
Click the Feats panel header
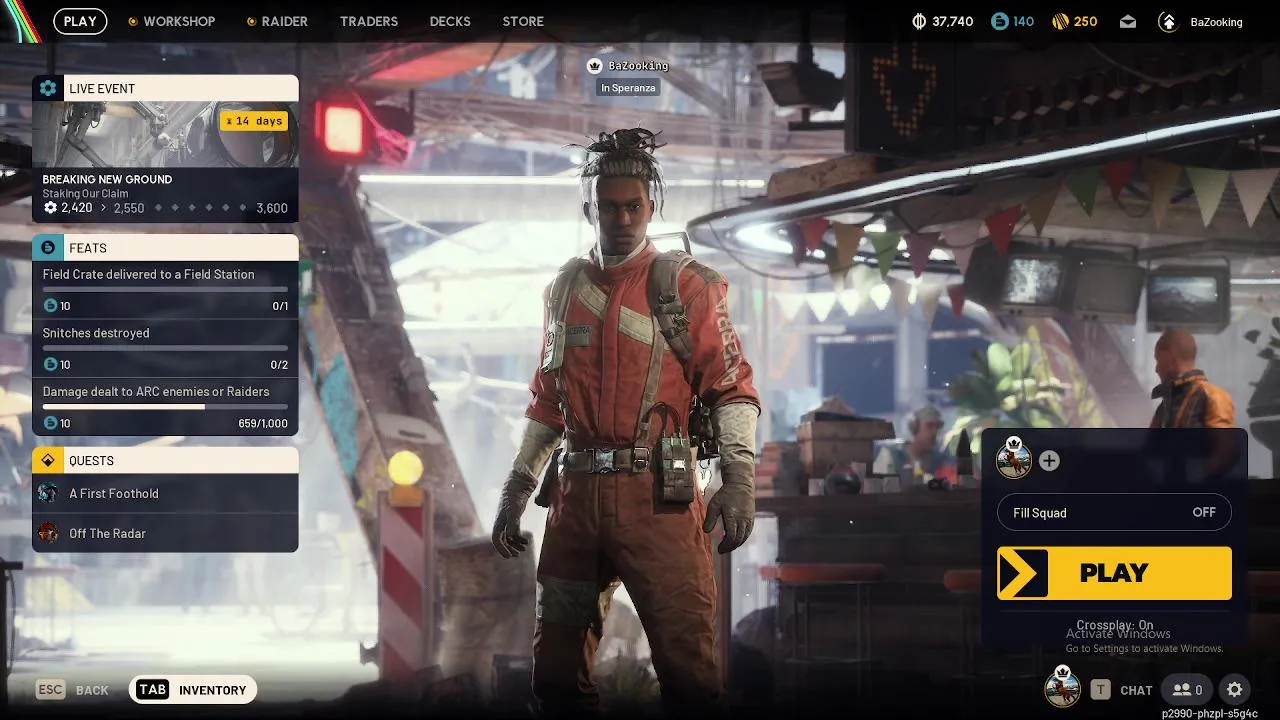pyautogui.click(x=165, y=248)
